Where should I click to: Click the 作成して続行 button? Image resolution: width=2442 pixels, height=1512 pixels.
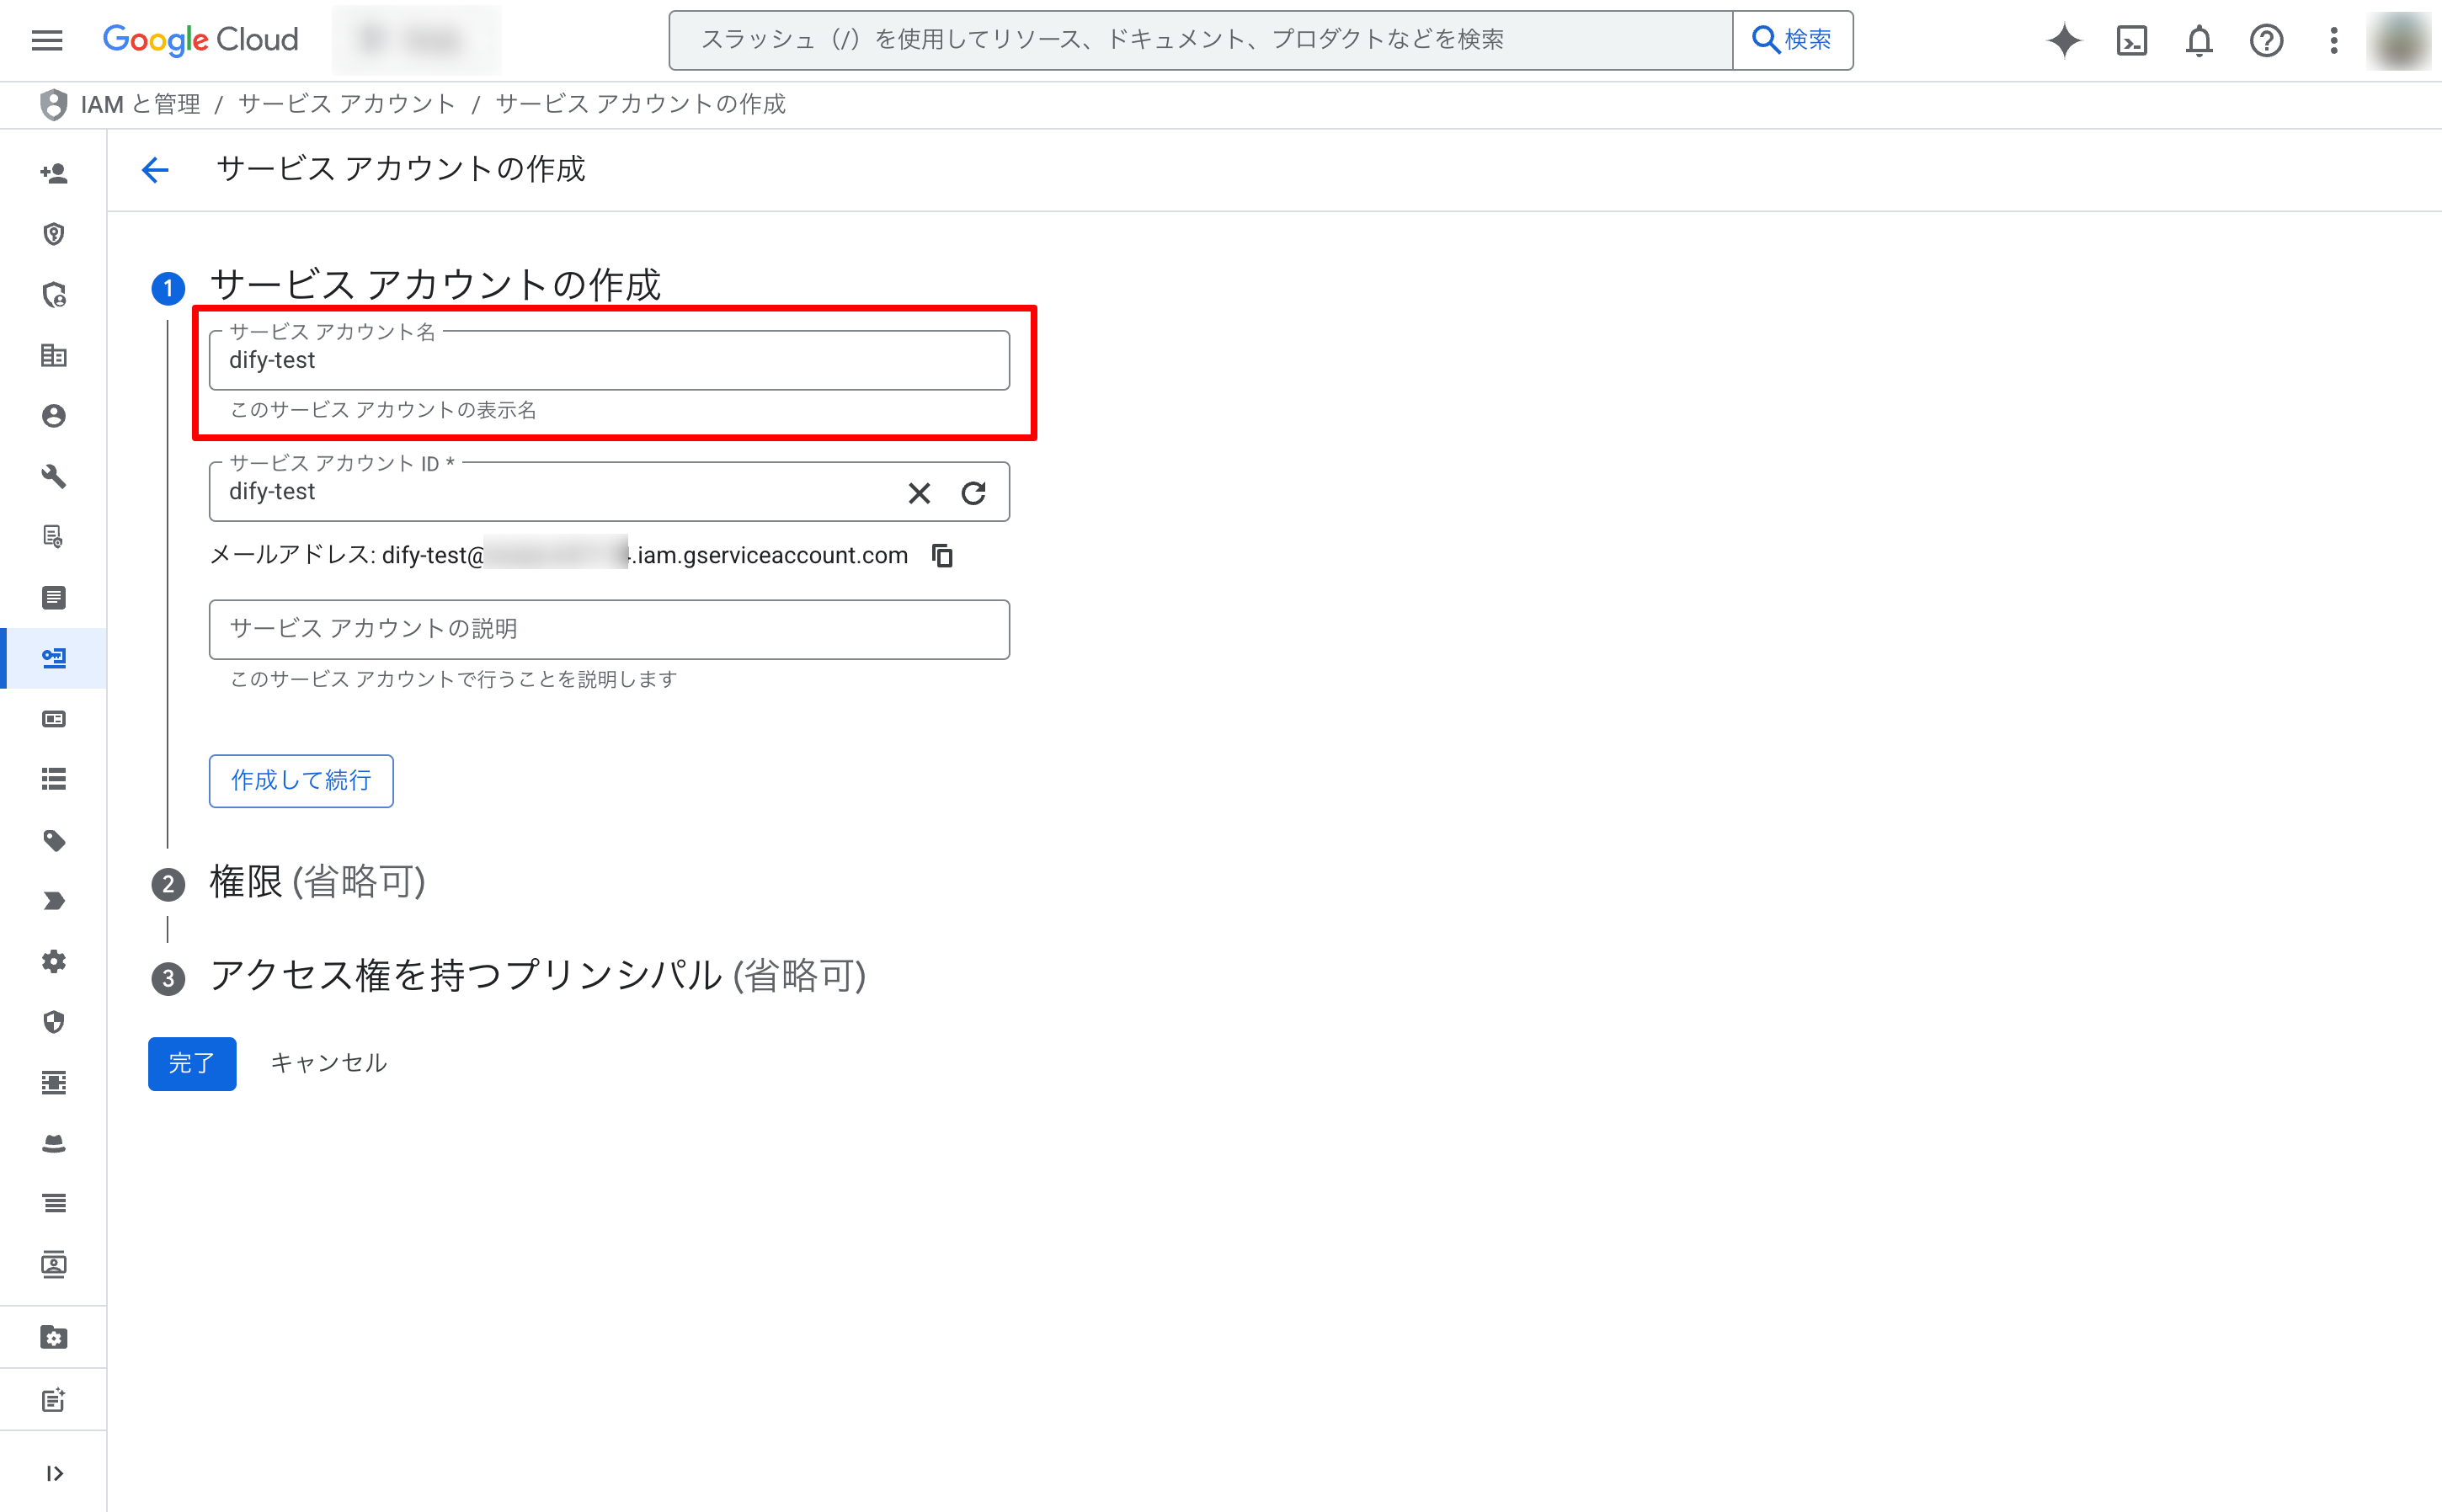pyautogui.click(x=300, y=780)
